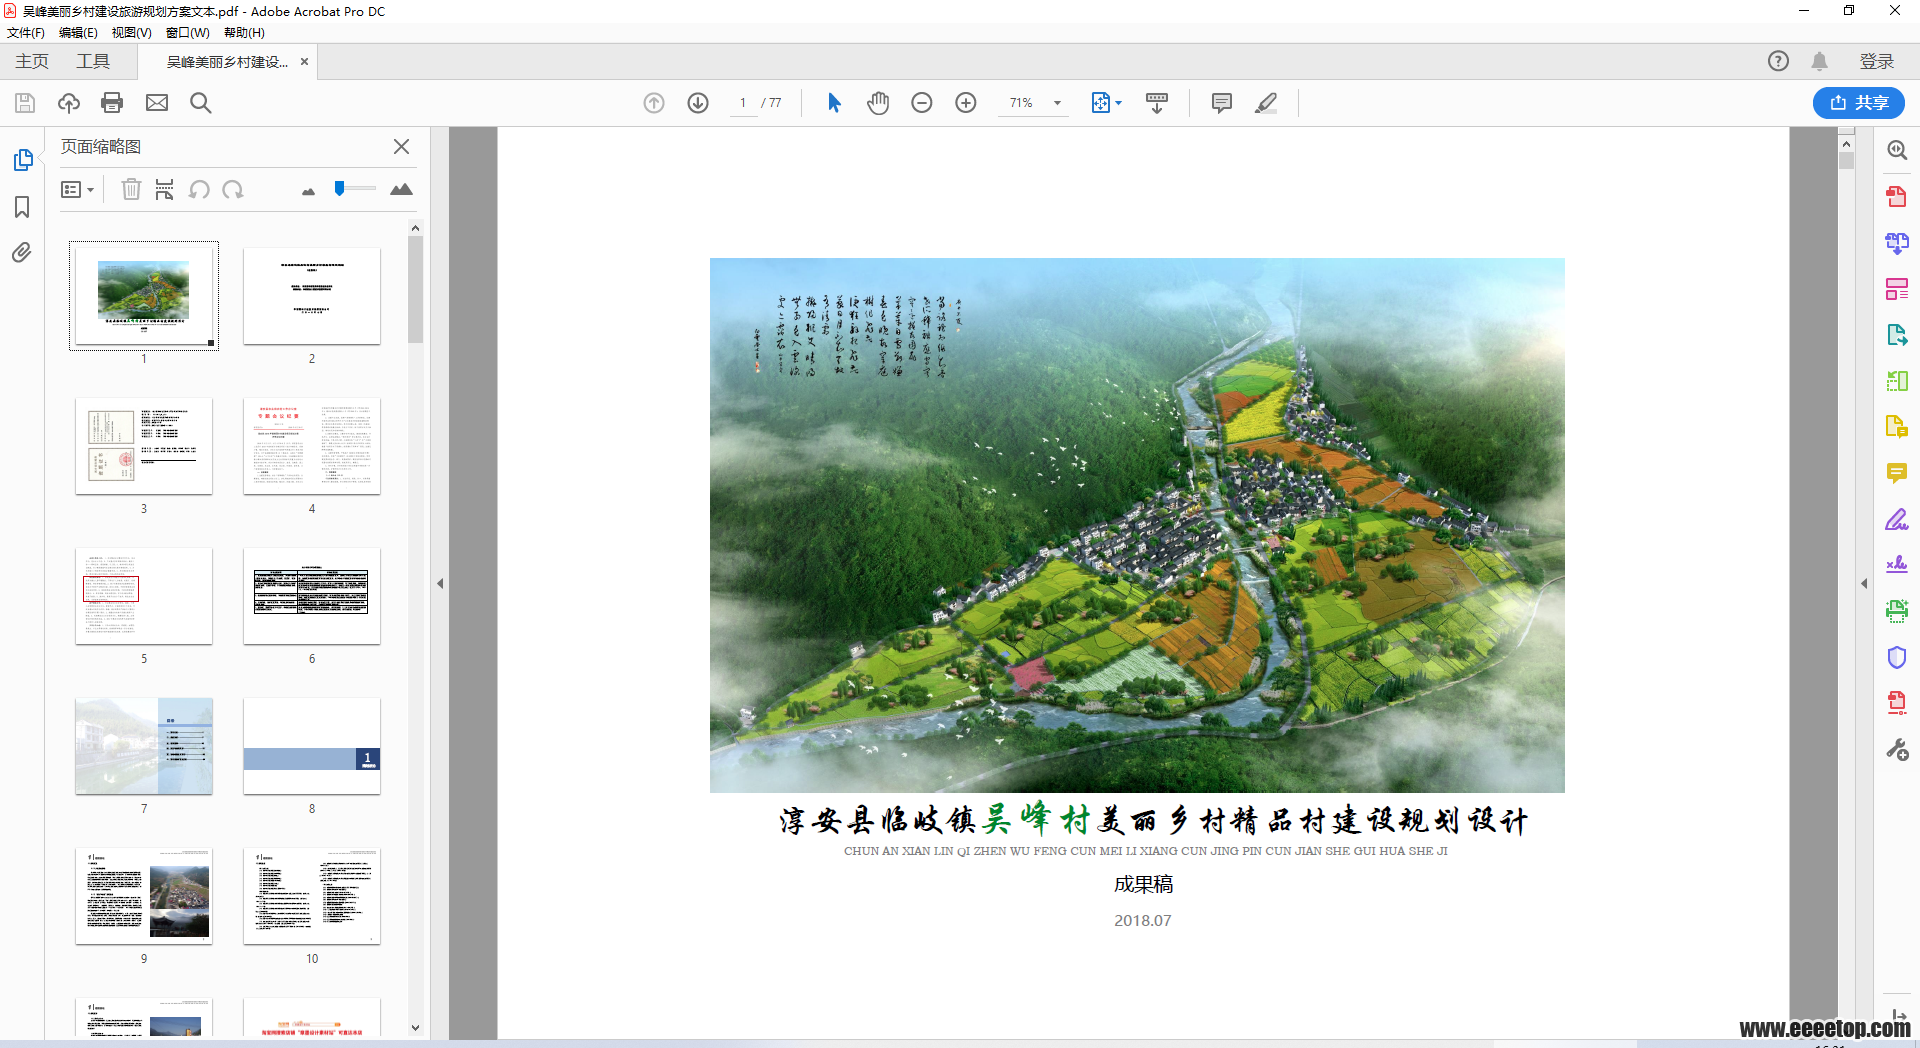Viewport: 1920px width, 1048px height.
Task: Open the zoom level dropdown arrow
Action: point(1057,103)
